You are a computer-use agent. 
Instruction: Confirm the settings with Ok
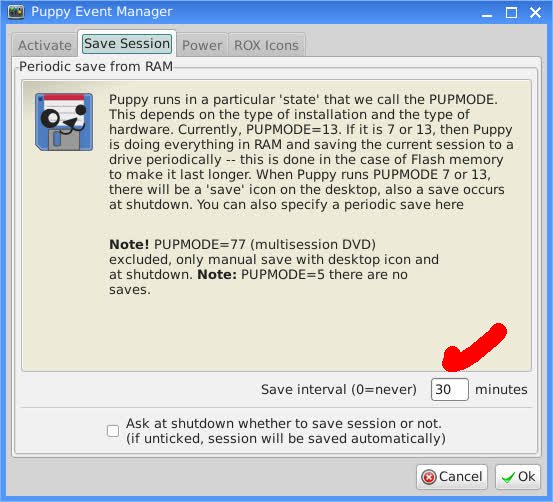518,477
